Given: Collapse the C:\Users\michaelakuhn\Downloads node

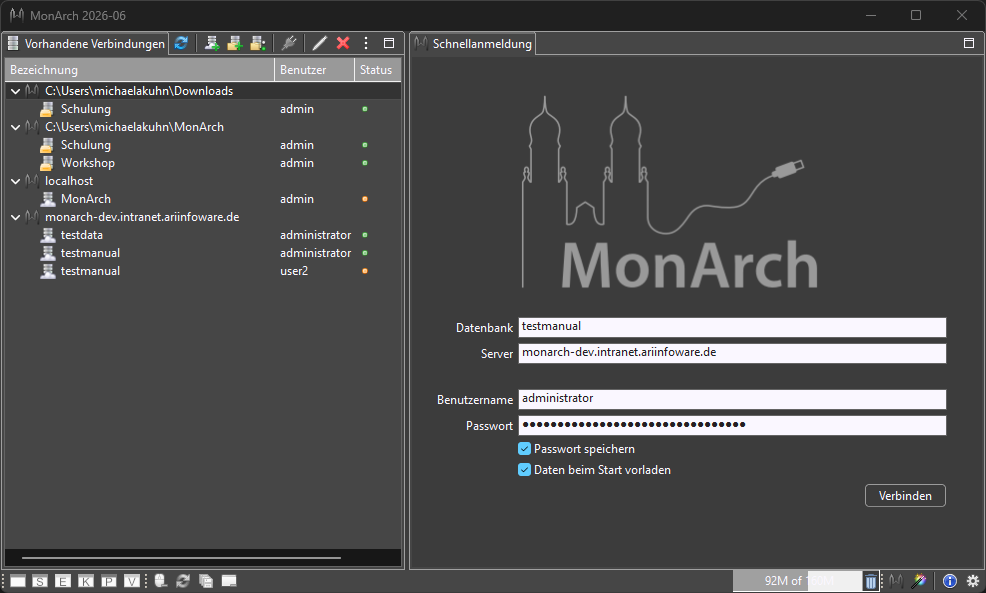Looking at the screenshot, I should [x=16, y=91].
